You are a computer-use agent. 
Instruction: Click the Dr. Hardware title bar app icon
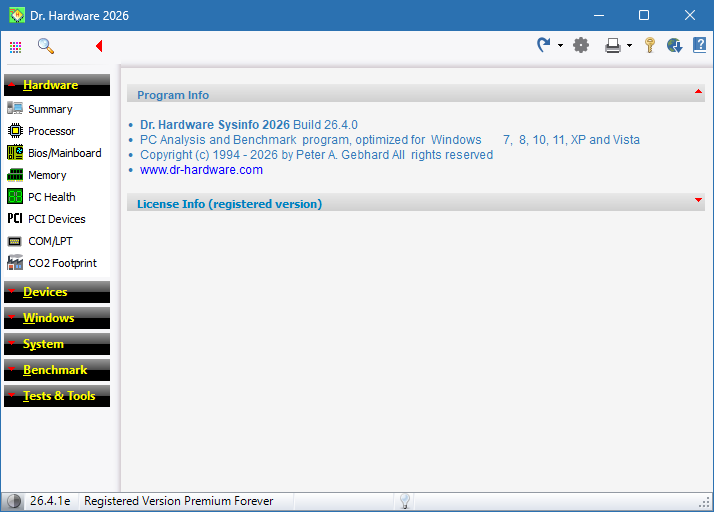point(17,15)
